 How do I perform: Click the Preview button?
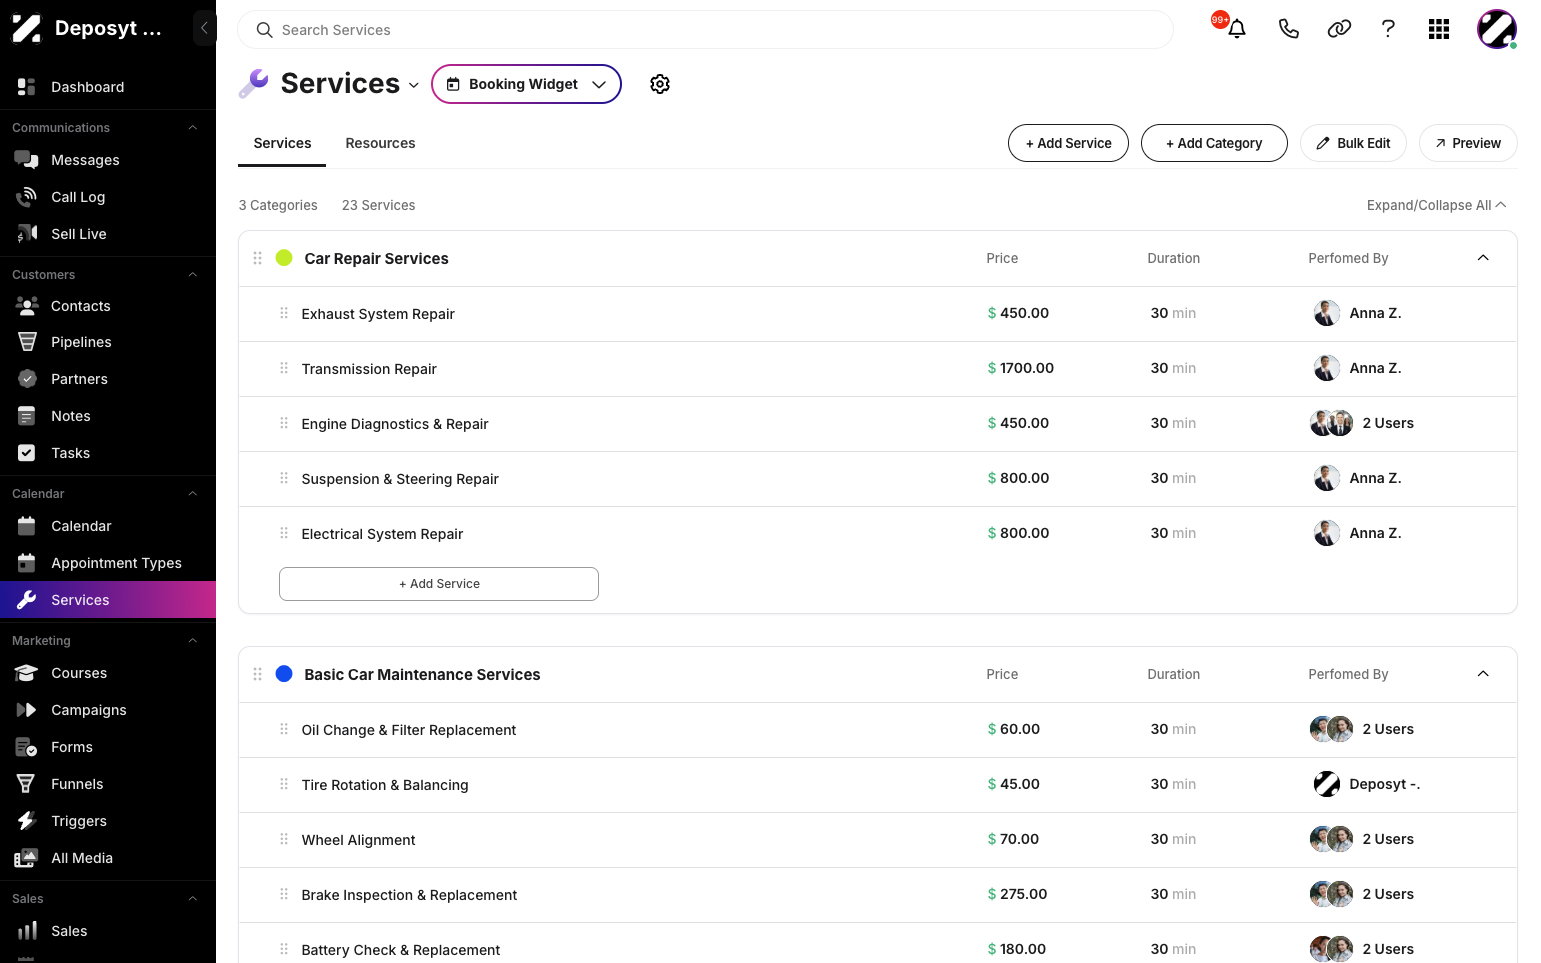(x=1468, y=143)
